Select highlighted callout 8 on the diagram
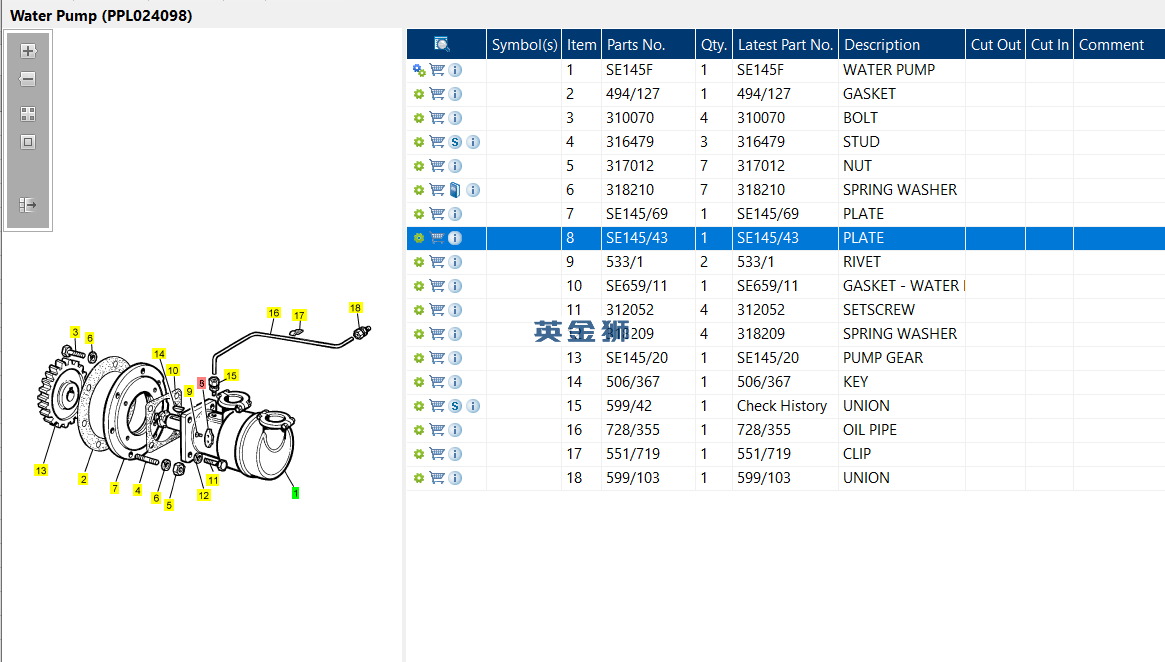 pos(201,383)
